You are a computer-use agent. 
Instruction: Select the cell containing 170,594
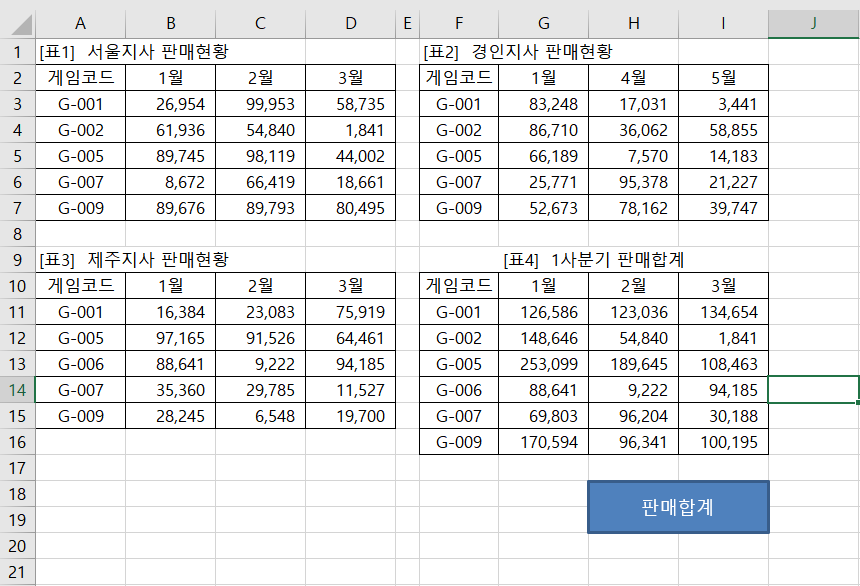coord(543,442)
